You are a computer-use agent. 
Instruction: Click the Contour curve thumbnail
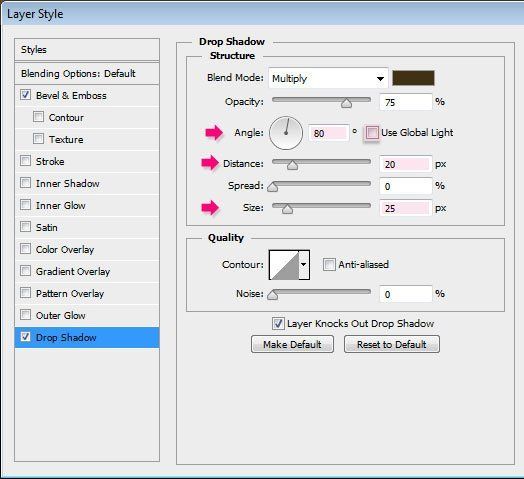284,265
